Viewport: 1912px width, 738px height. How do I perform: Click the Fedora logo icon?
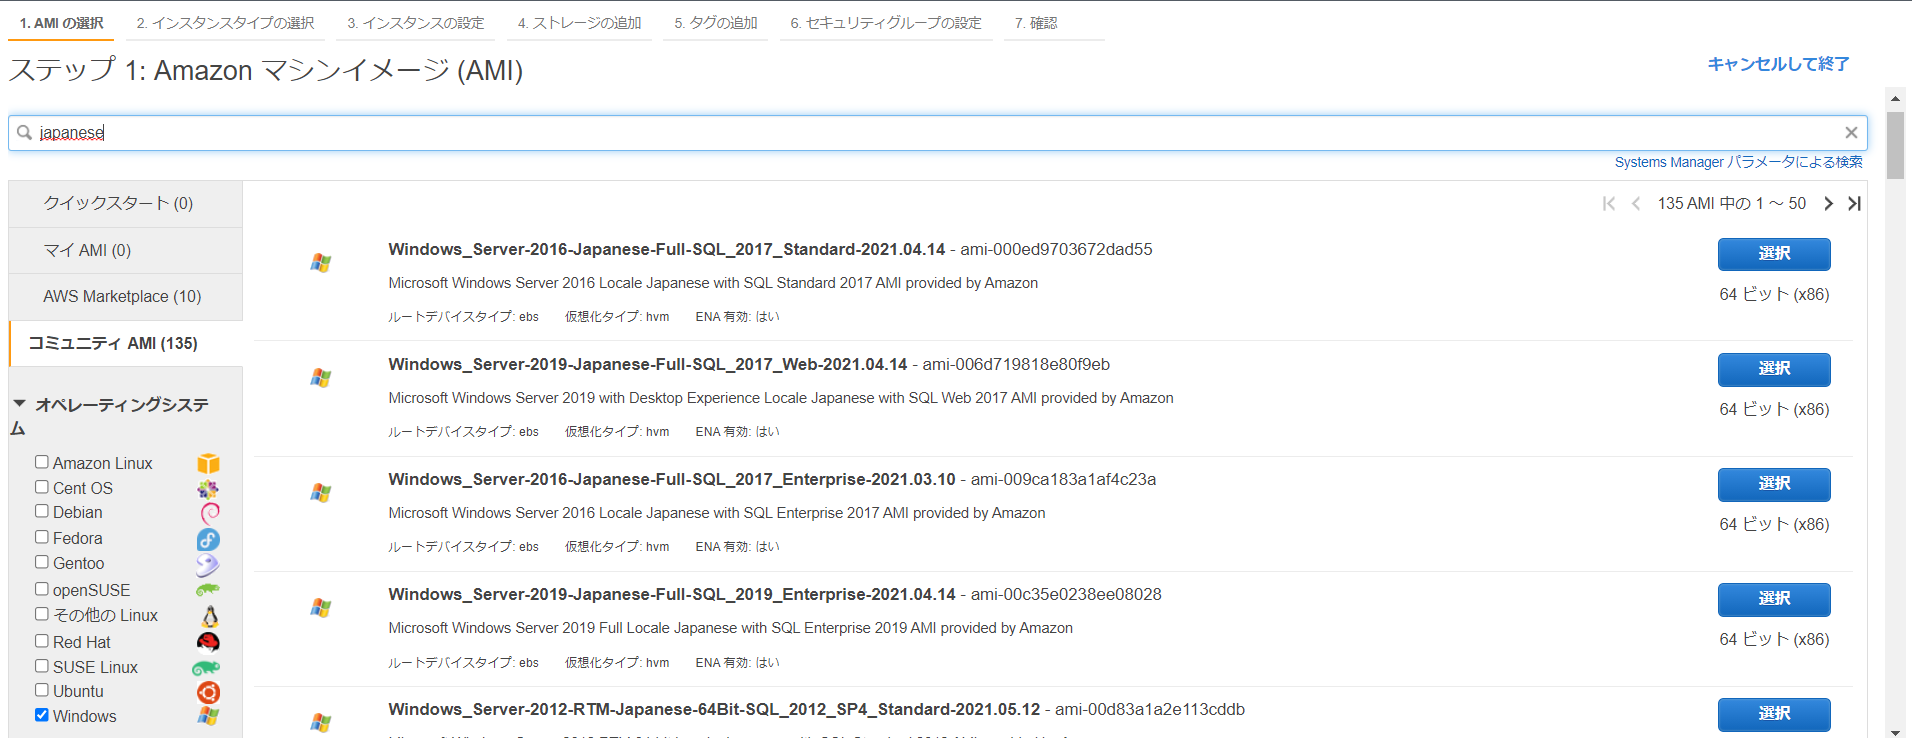coord(208,539)
